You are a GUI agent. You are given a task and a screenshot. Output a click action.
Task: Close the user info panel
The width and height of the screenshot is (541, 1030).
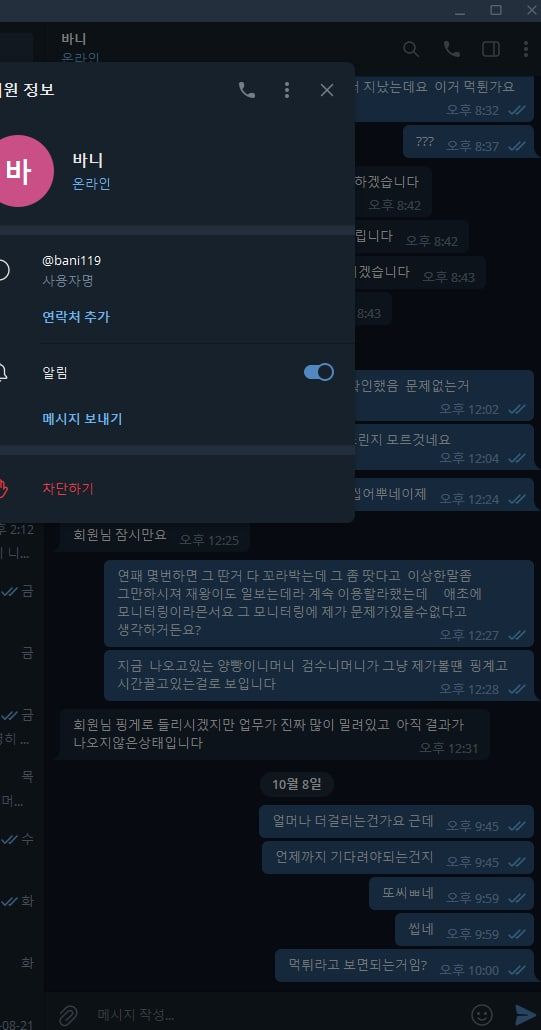[327, 90]
